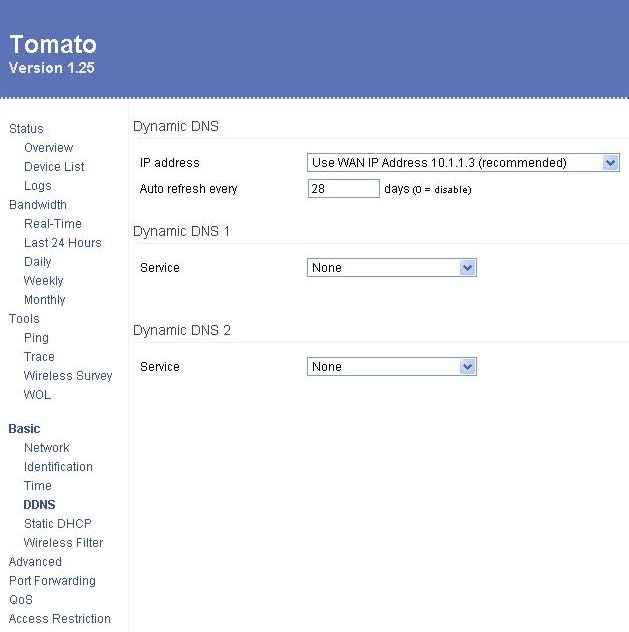
Task: Go to Device List page
Action: (54, 166)
